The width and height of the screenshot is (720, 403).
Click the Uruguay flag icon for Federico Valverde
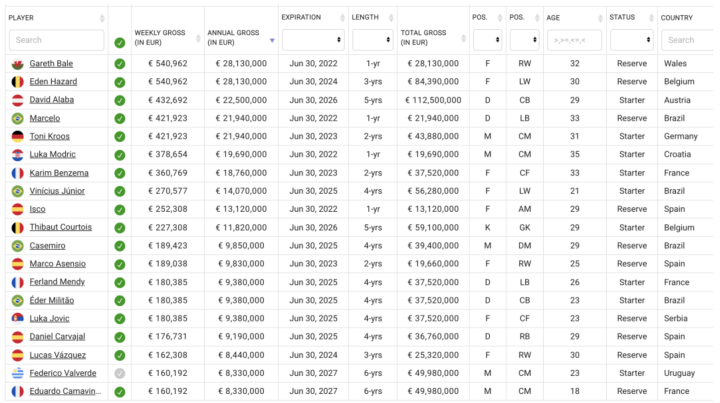coord(17,373)
